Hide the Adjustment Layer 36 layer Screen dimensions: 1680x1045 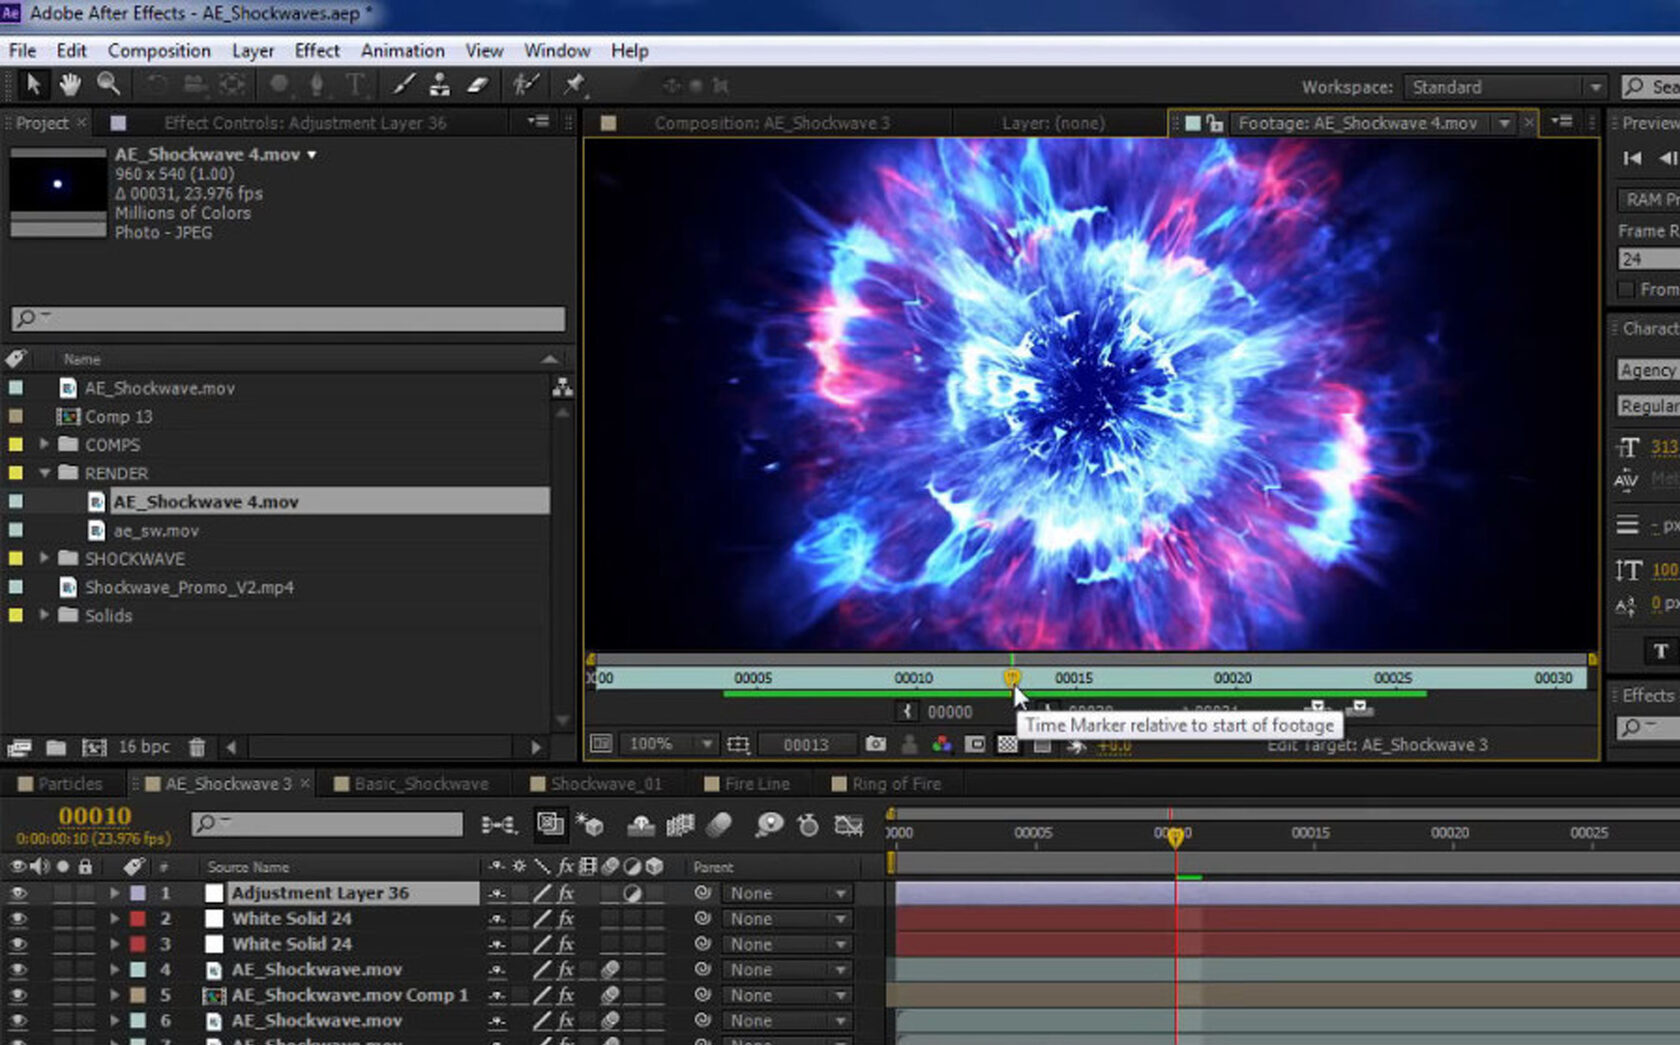18,893
